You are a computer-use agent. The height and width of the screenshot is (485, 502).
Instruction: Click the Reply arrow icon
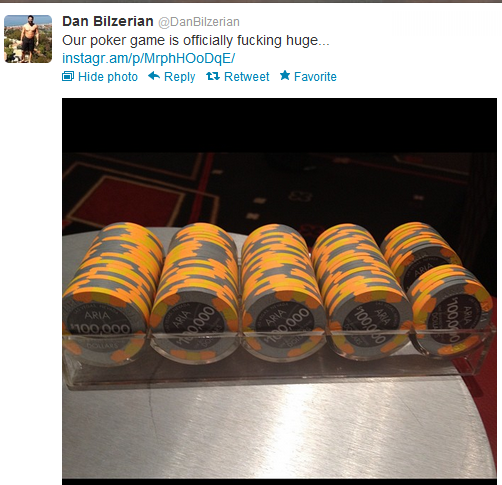pos(154,76)
